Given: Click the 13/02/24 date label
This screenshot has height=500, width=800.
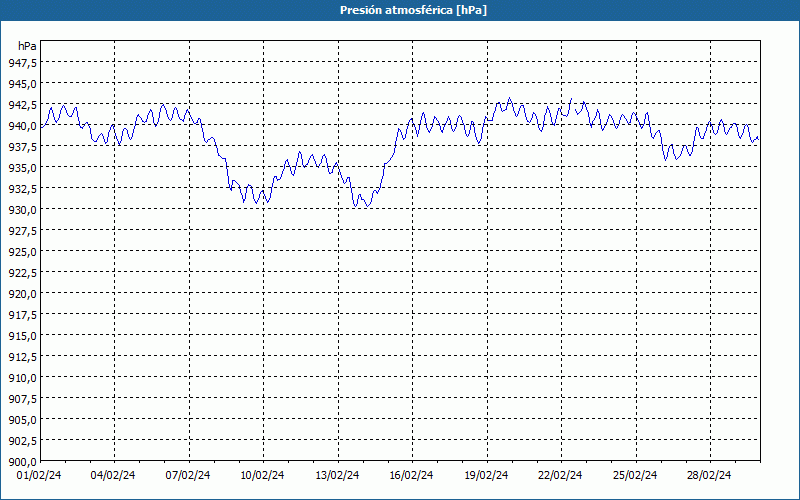Looking at the screenshot, I should pyautogui.click(x=336, y=475).
